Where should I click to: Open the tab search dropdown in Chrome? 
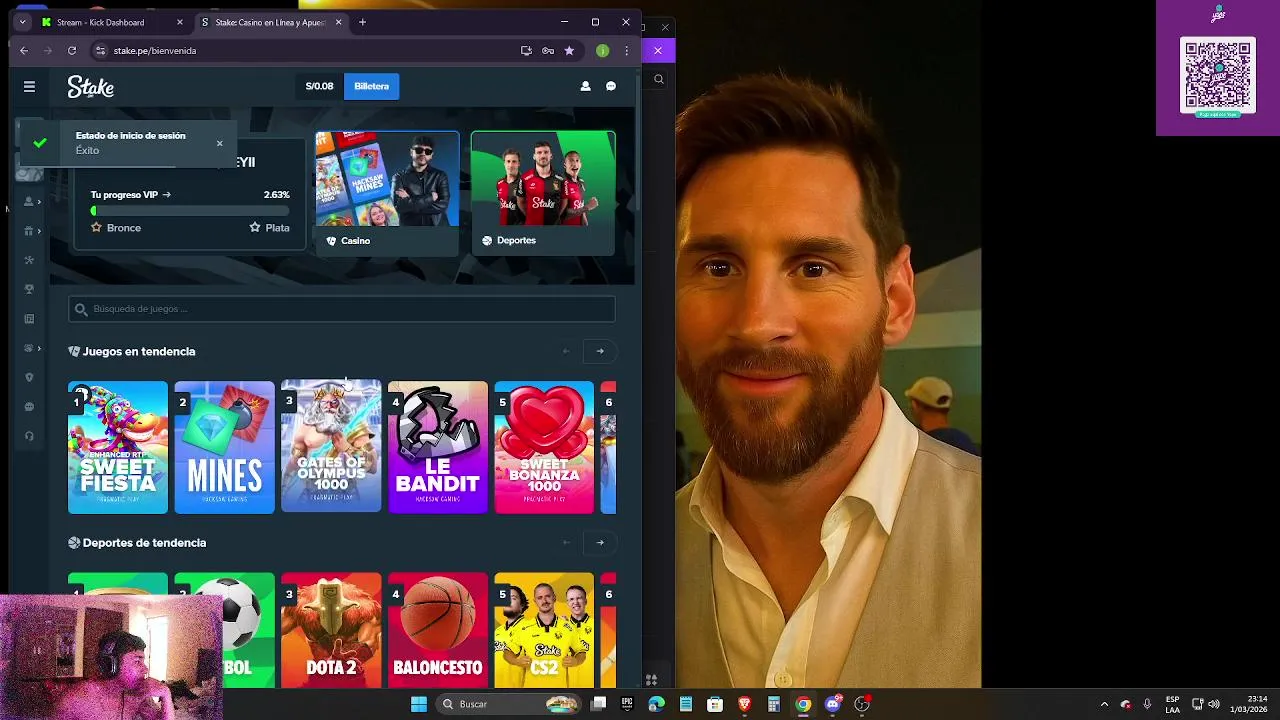click(22, 22)
